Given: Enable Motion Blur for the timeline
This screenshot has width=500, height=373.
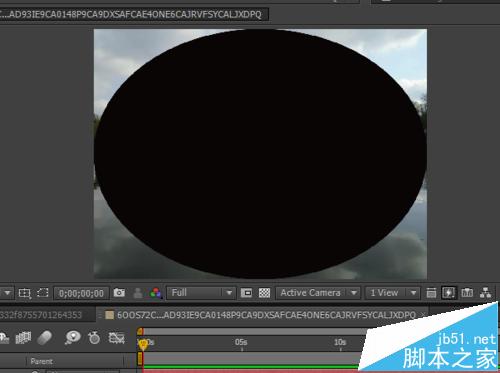Looking at the screenshot, I should tap(44, 338).
